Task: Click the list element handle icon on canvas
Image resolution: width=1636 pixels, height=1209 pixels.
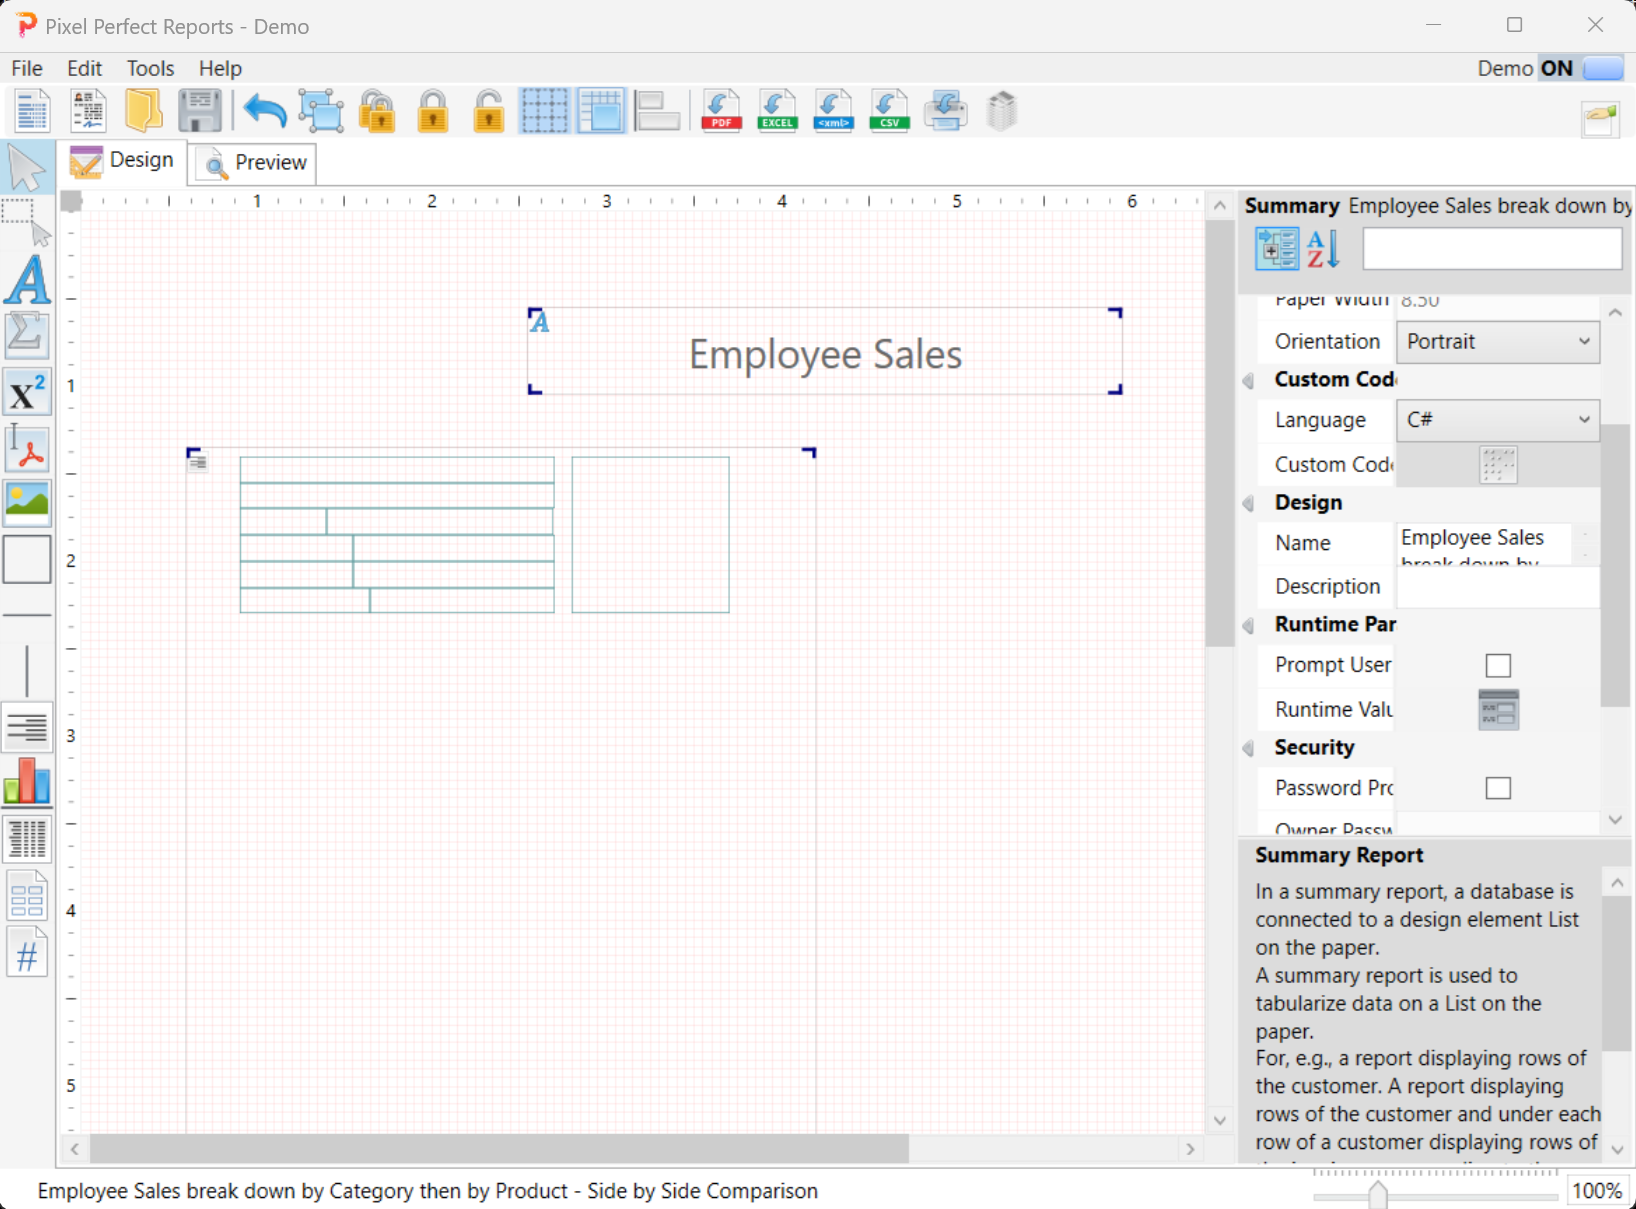Action: click(197, 461)
